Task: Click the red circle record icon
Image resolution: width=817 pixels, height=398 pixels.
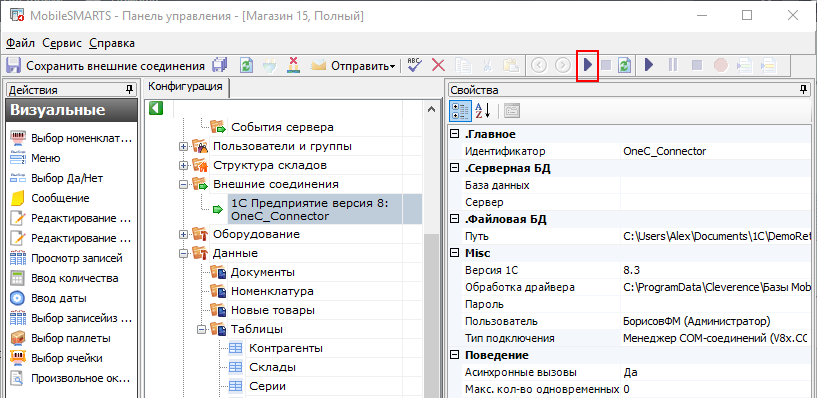Action: tap(721, 66)
